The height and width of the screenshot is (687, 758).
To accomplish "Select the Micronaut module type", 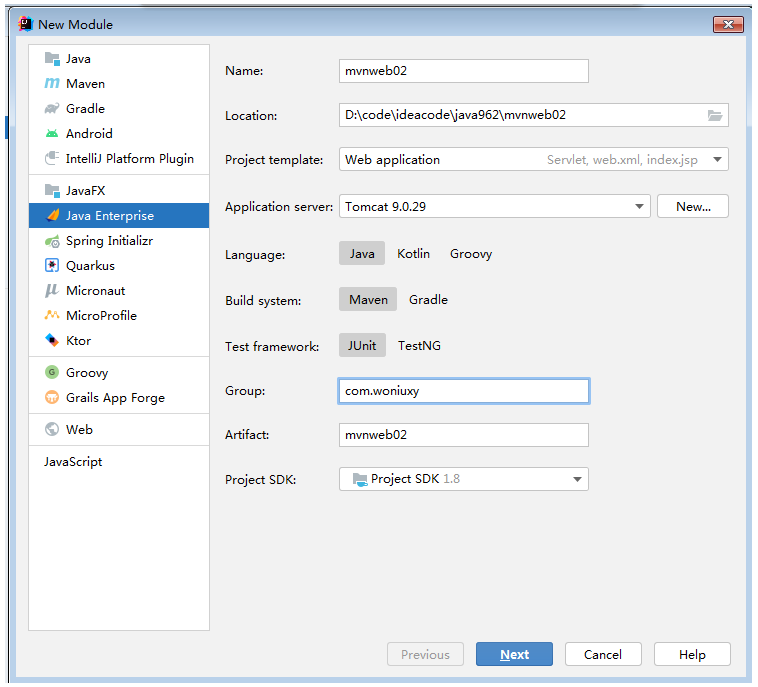I will coord(119,290).
